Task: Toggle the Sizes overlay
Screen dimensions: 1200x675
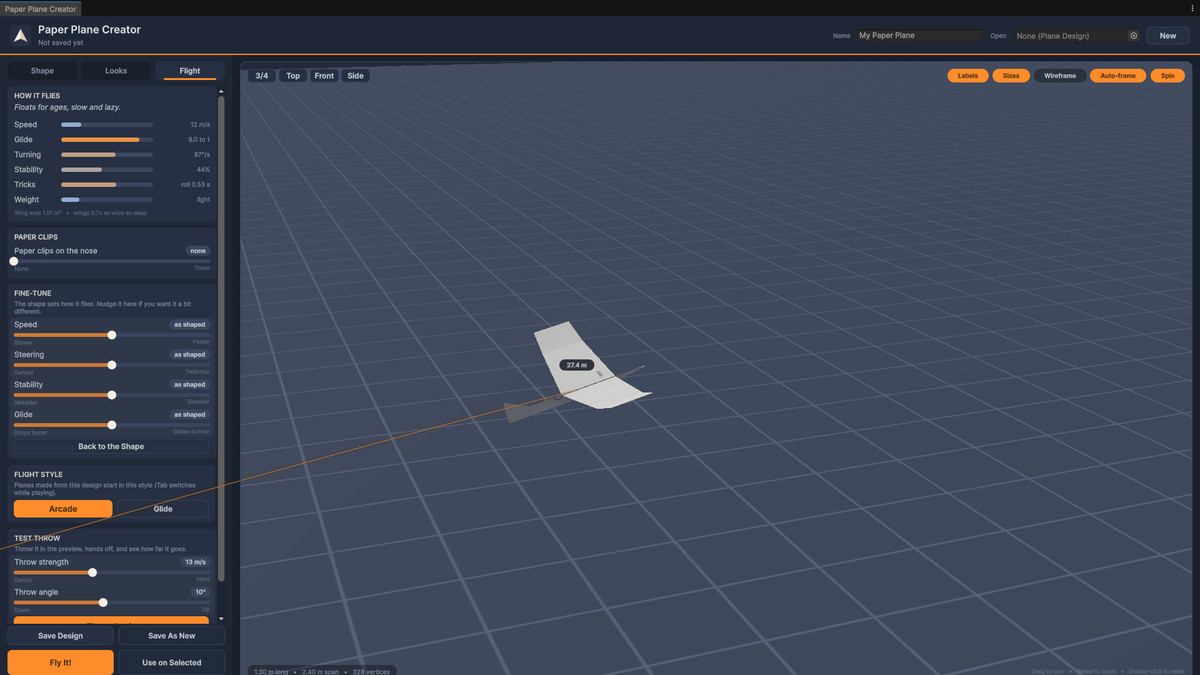Action: click(1011, 76)
